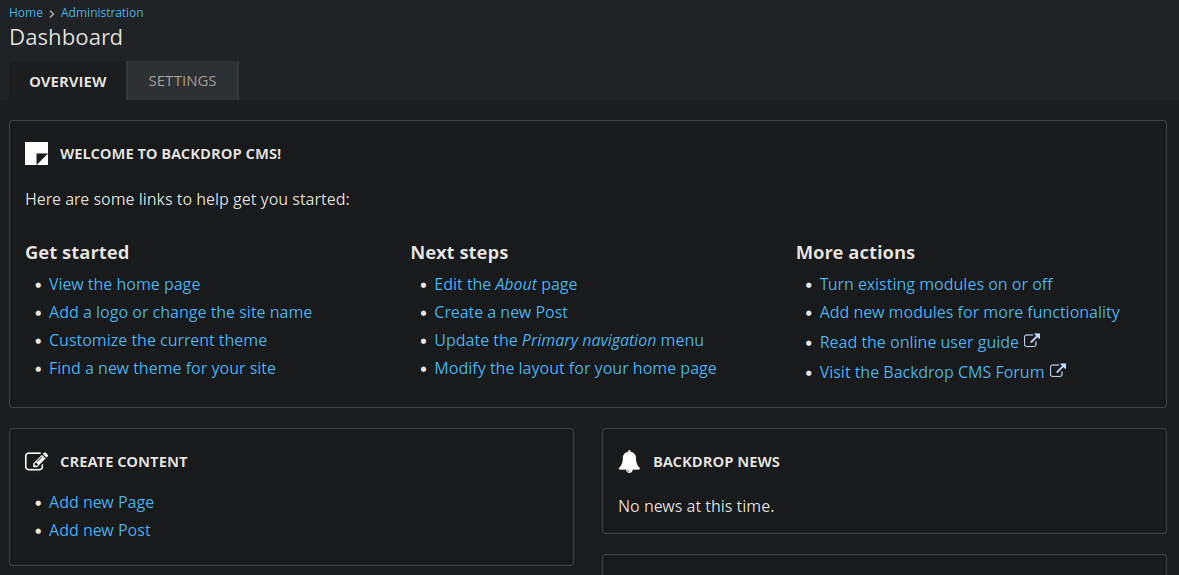Open the View the home page link

pos(124,284)
